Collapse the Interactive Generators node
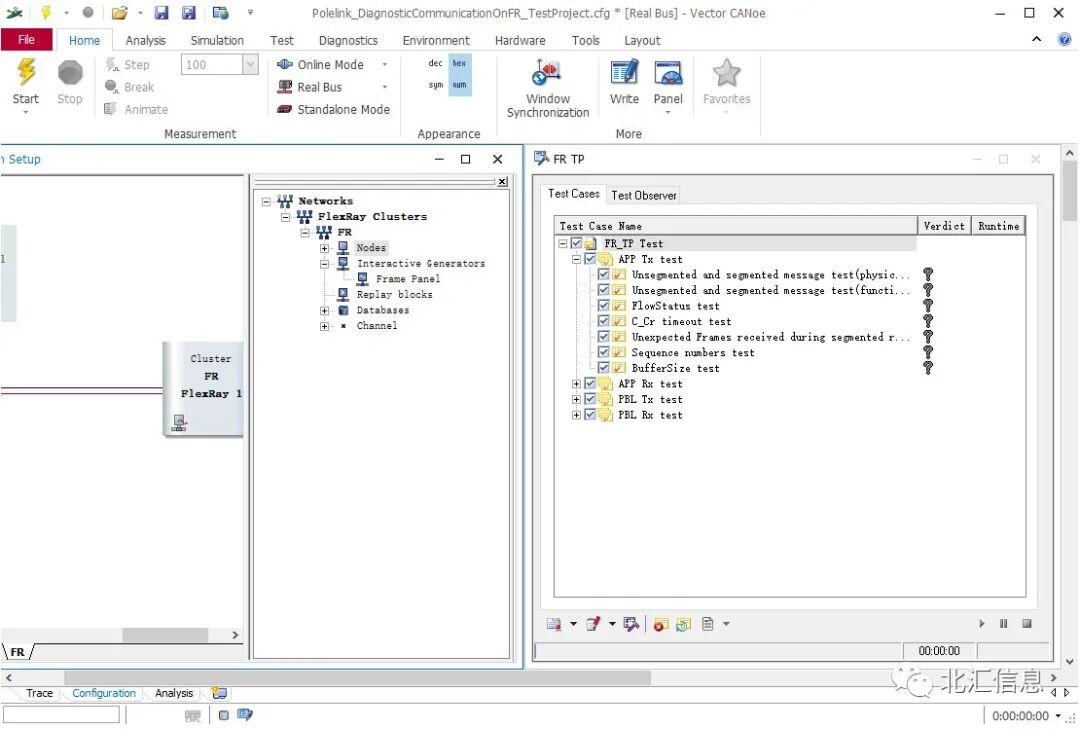The width and height of the screenshot is (1080, 729). click(324, 263)
